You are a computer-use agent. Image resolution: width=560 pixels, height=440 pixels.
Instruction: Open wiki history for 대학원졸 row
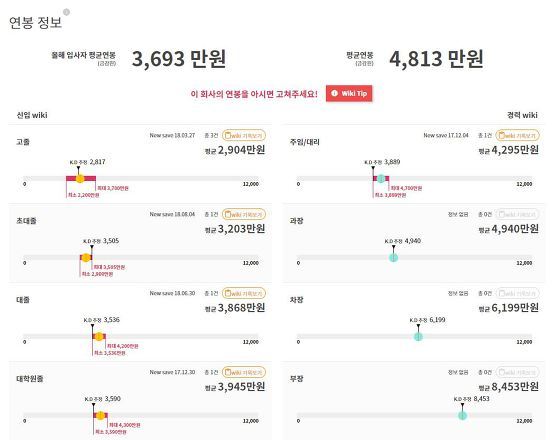244,372
